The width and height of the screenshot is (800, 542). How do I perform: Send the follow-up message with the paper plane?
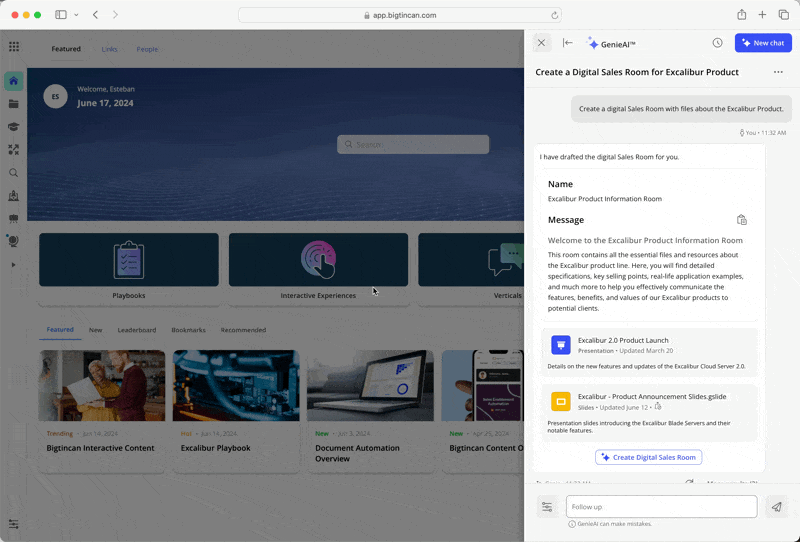776,507
